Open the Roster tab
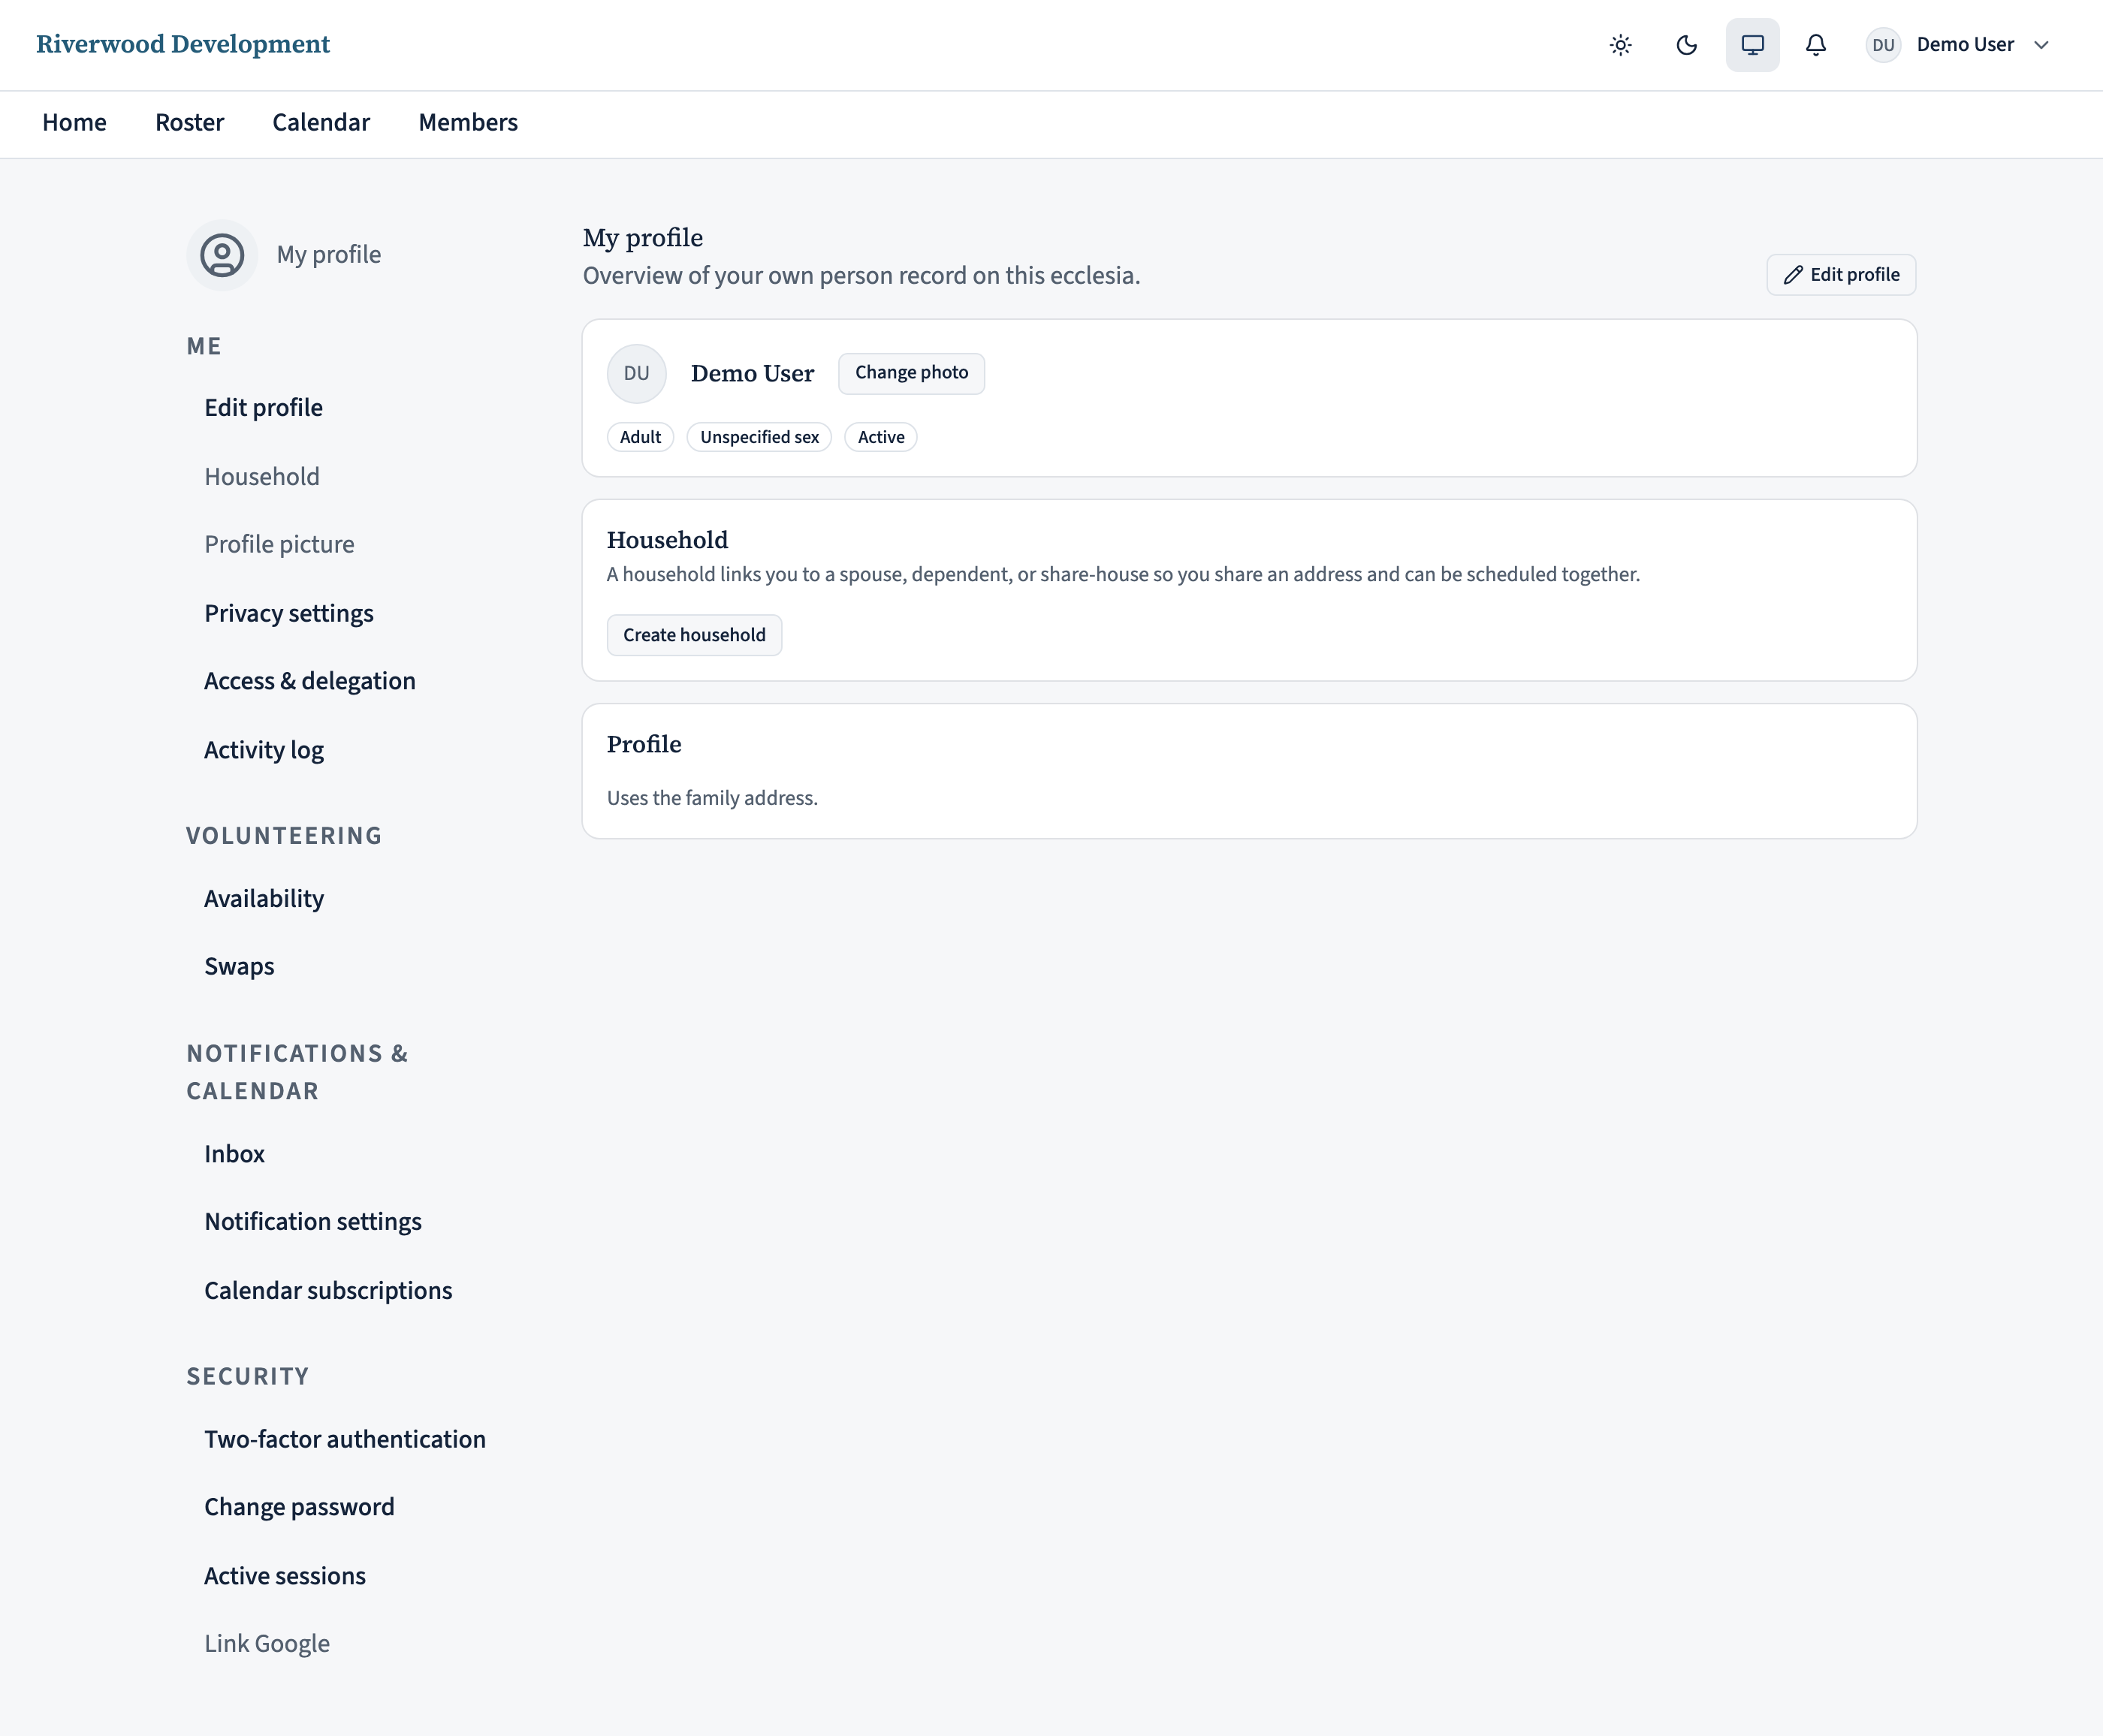This screenshot has height=1736, width=2103. tap(189, 122)
